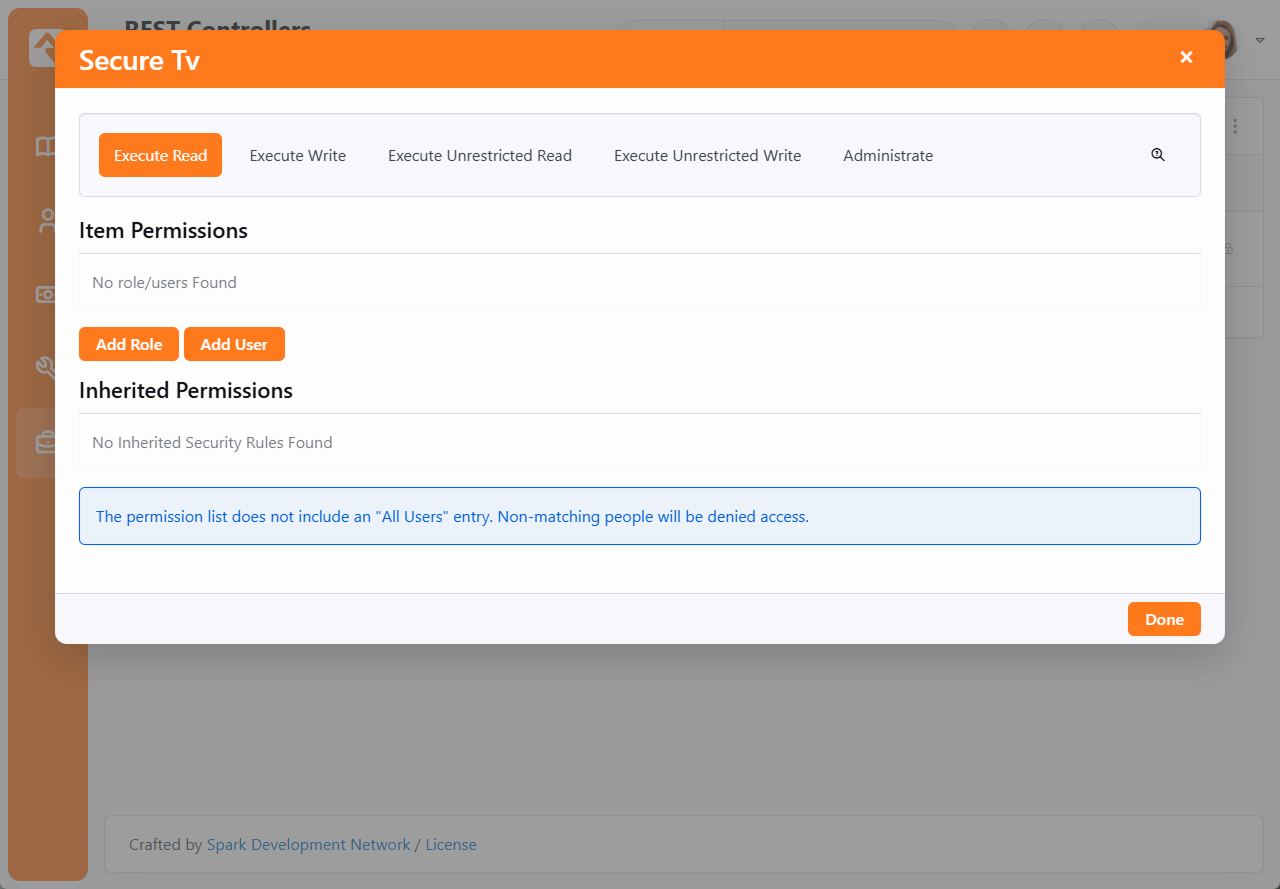Switch to the Administrate tab
The height and width of the screenshot is (889, 1280).
888,155
